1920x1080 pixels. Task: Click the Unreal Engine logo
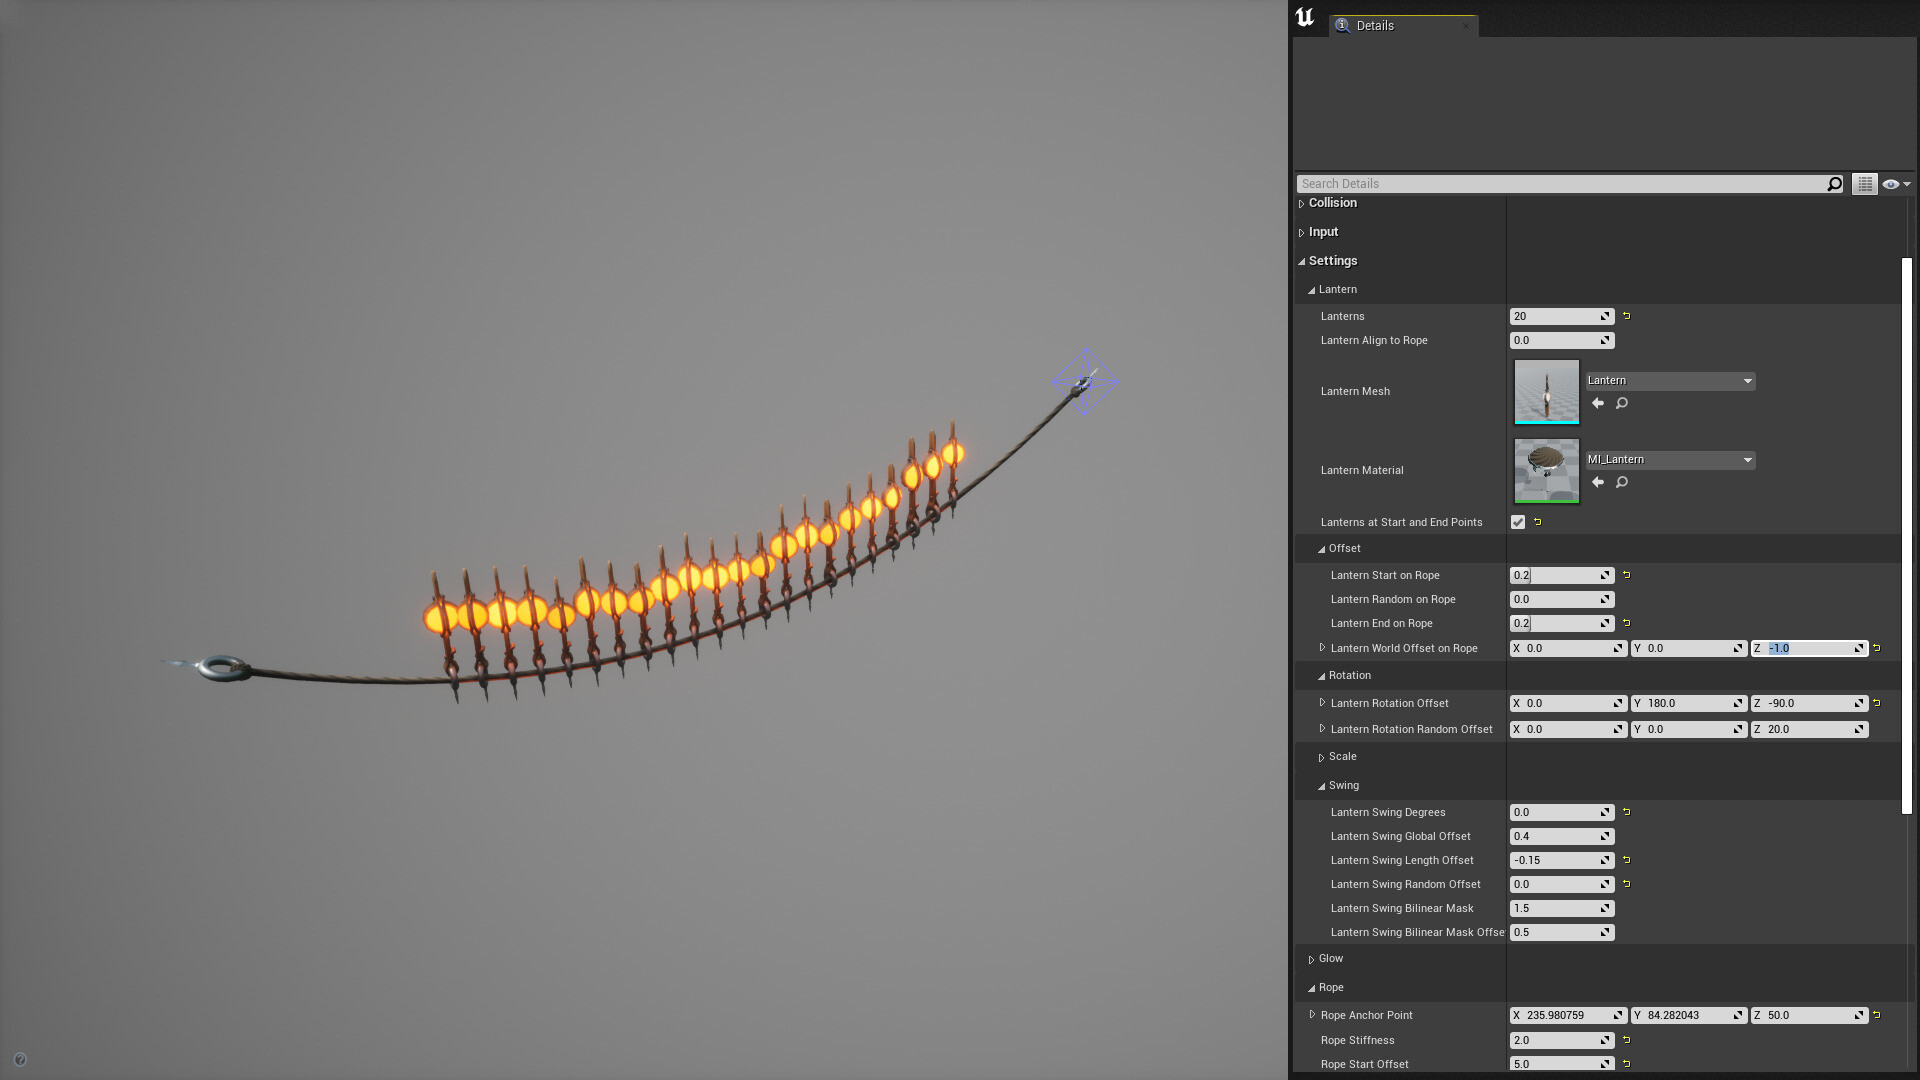click(x=1304, y=16)
